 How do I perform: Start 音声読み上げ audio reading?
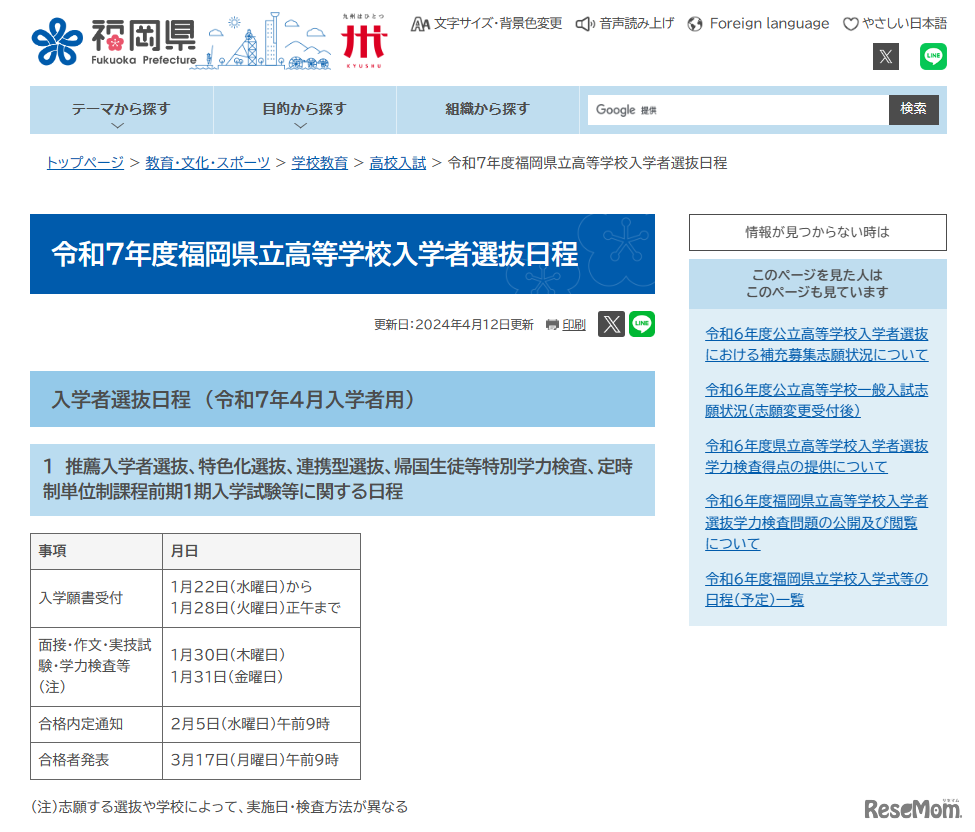pyautogui.click(x=625, y=23)
